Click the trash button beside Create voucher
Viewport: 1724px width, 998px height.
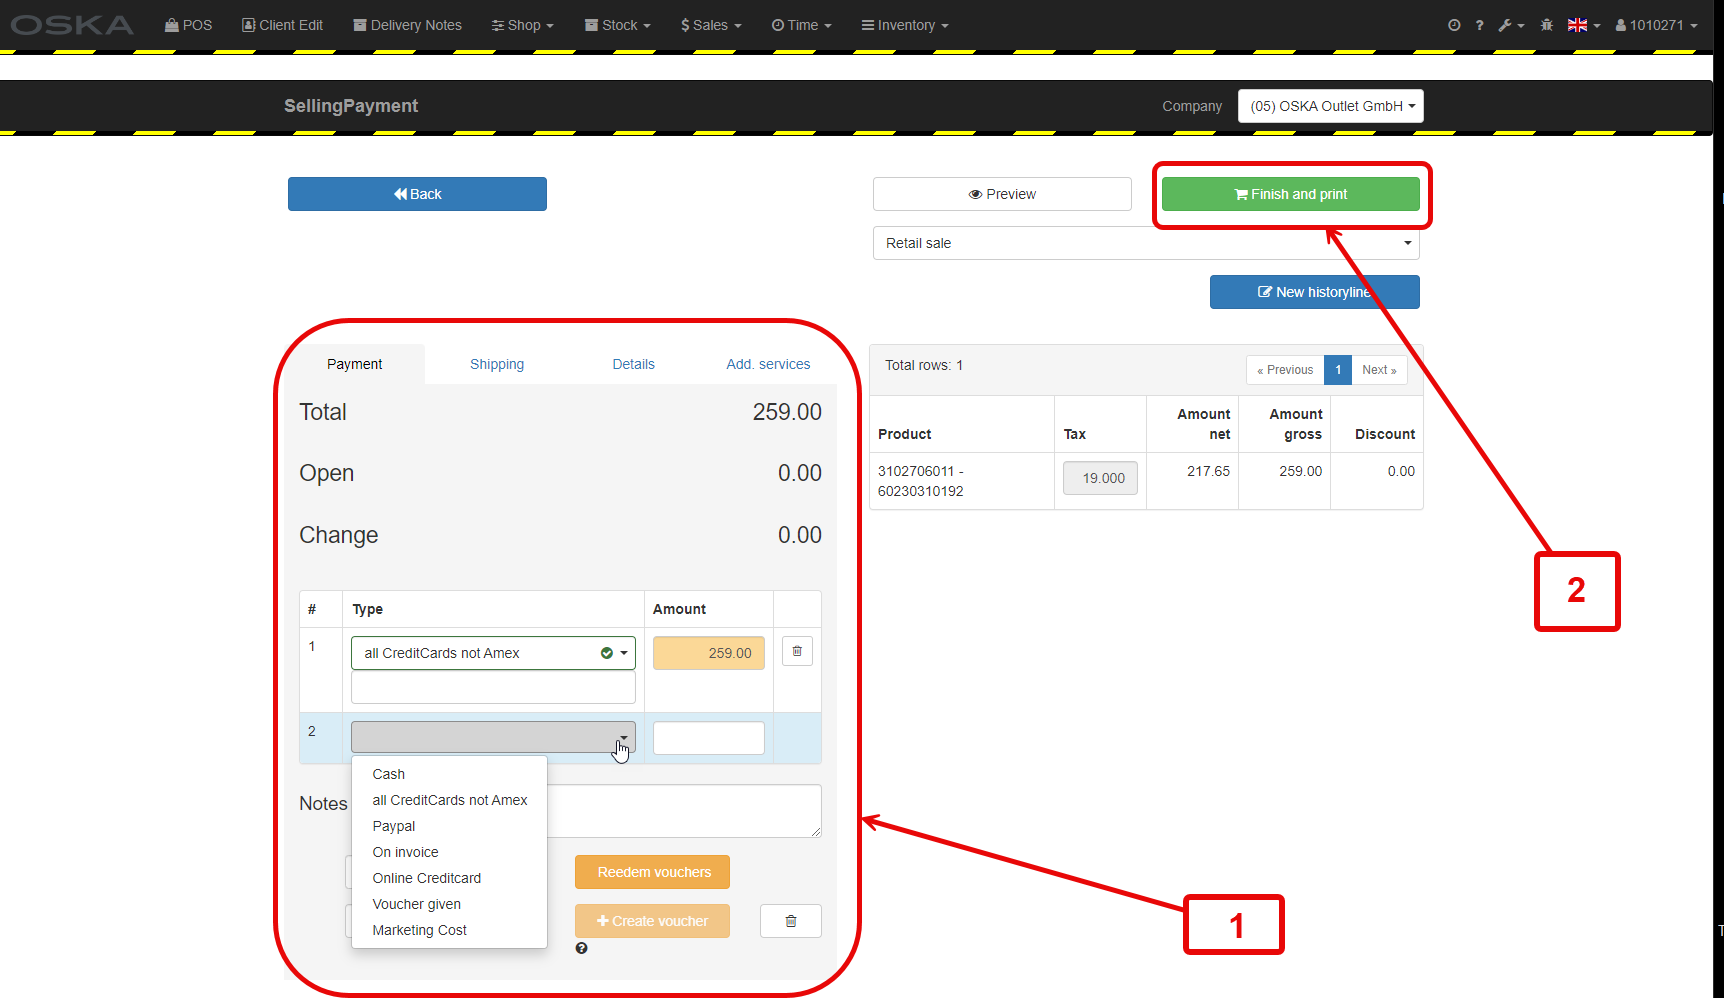(791, 921)
